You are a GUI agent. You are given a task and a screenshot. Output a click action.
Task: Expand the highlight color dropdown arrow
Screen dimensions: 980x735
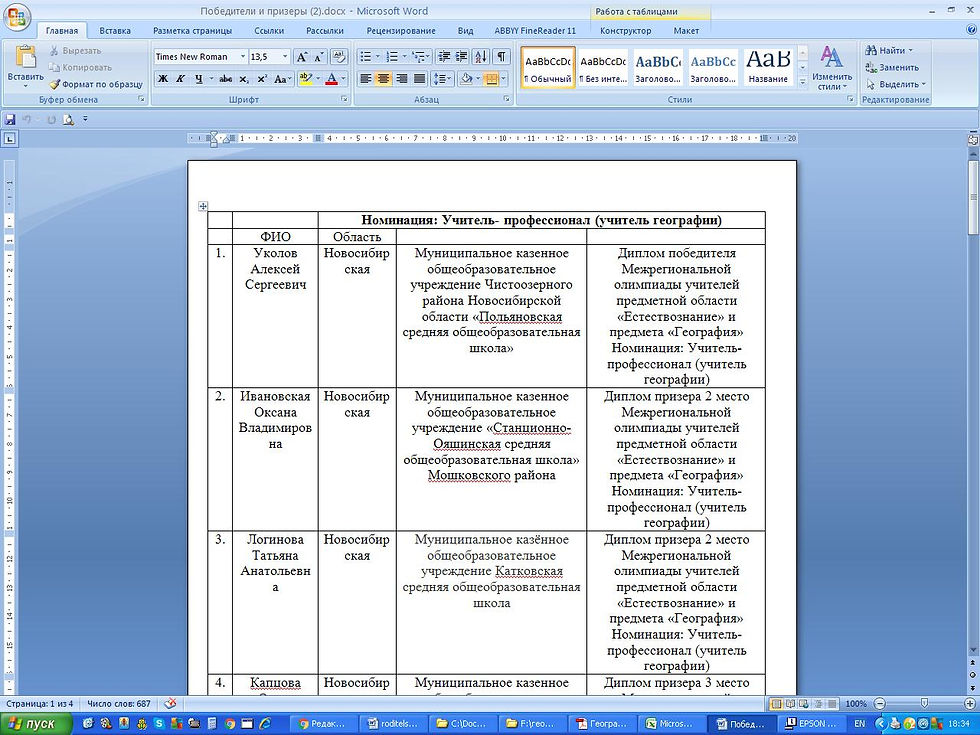[x=318, y=79]
